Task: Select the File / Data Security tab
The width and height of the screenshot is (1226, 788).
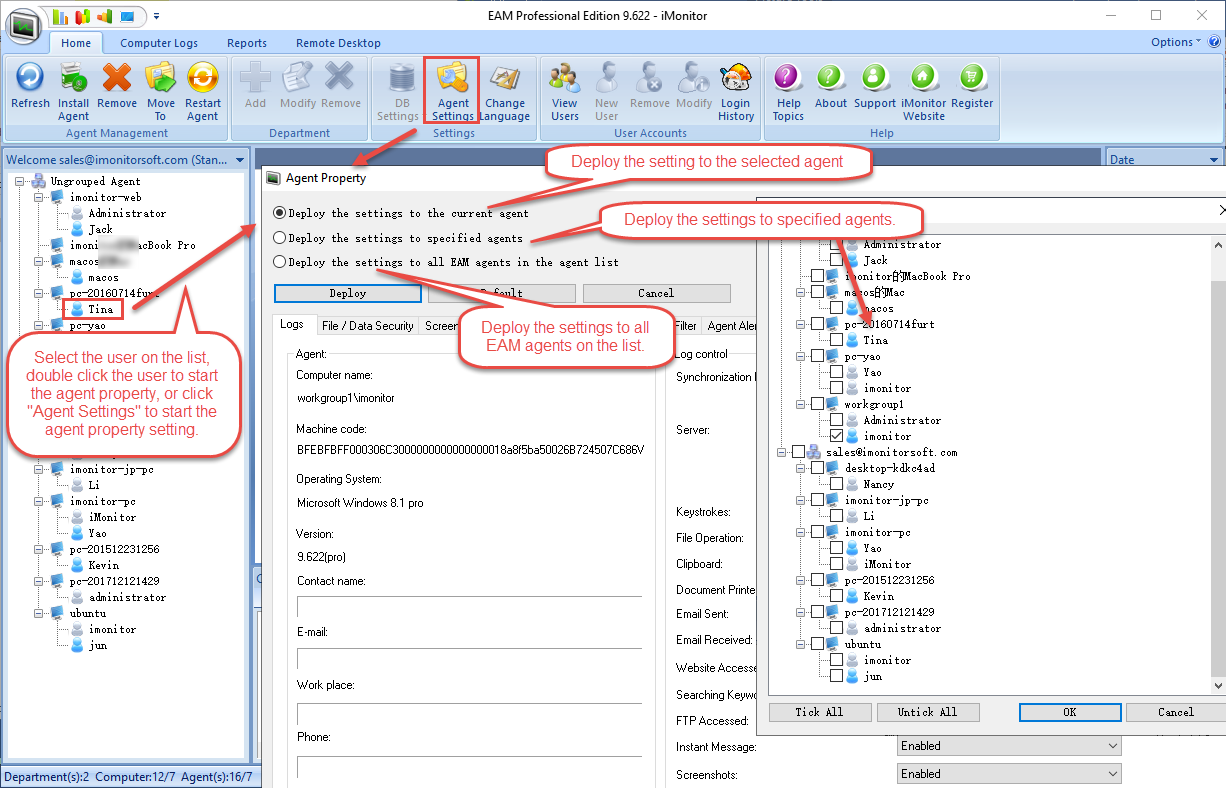Action: (x=367, y=326)
